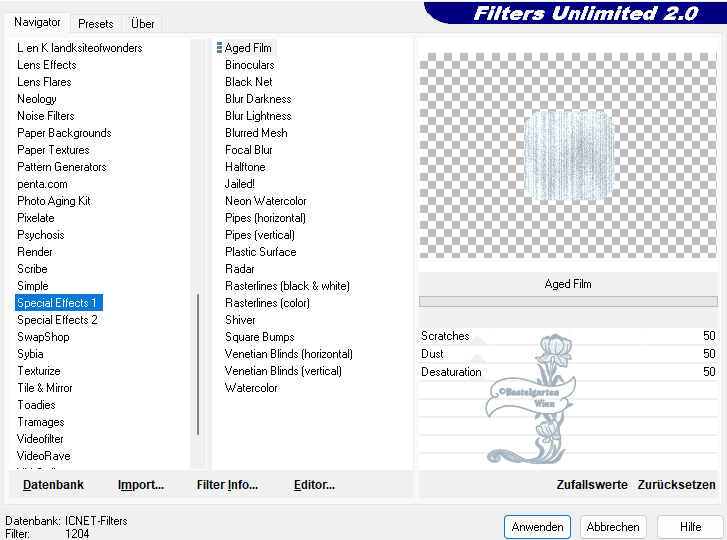Select Venetian Blinds (horizontal) filter

[x=289, y=354]
